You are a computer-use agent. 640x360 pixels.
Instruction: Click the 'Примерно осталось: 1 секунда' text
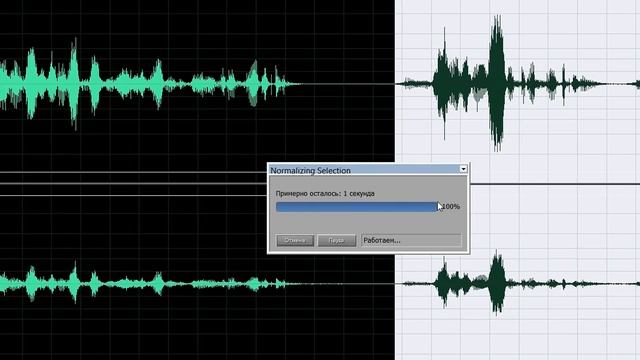point(325,193)
